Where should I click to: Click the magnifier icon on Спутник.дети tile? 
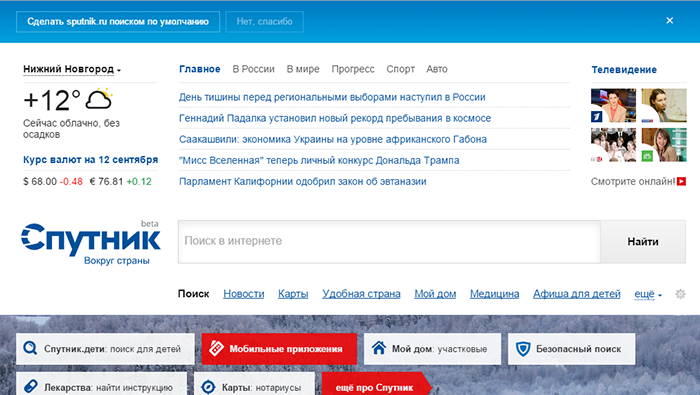[x=30, y=348]
